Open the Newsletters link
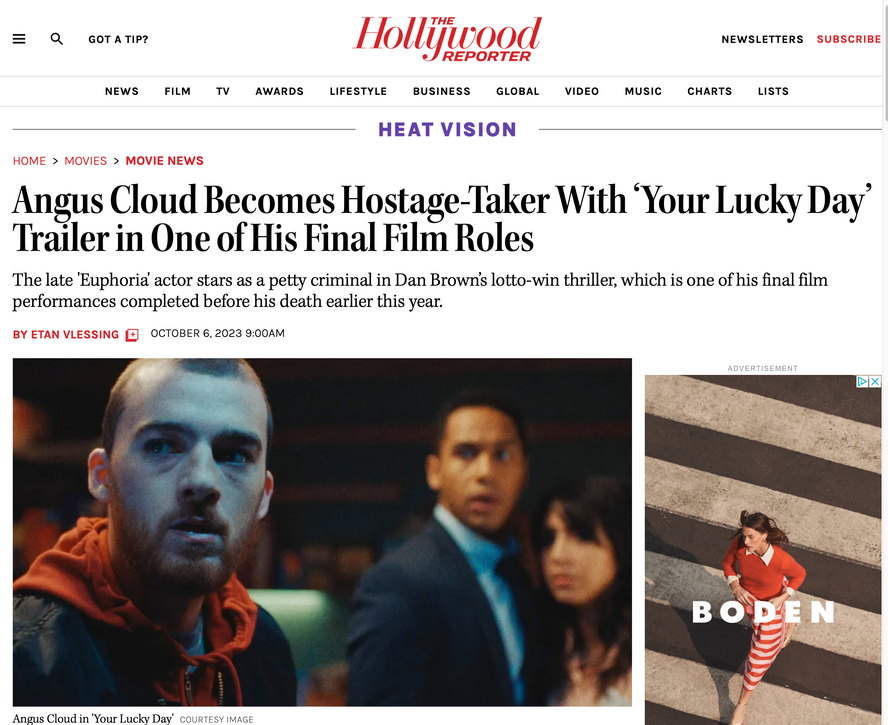Image resolution: width=888 pixels, height=725 pixels. tap(762, 39)
